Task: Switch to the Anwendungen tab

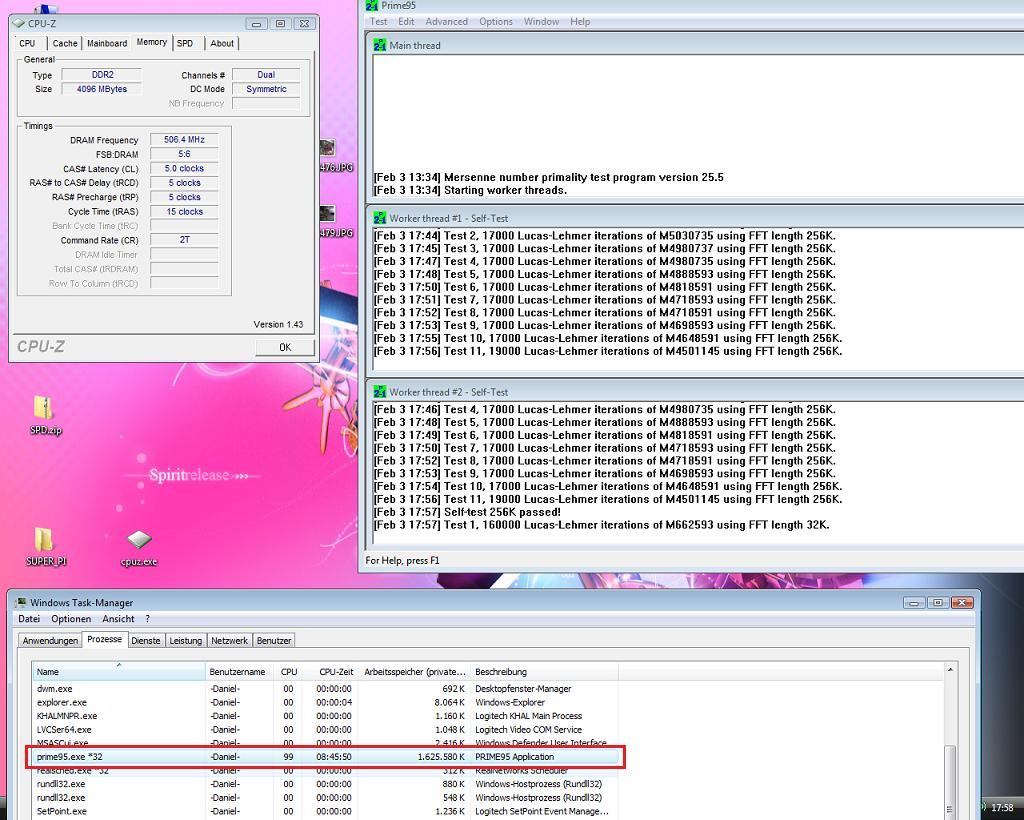Action: 50,640
